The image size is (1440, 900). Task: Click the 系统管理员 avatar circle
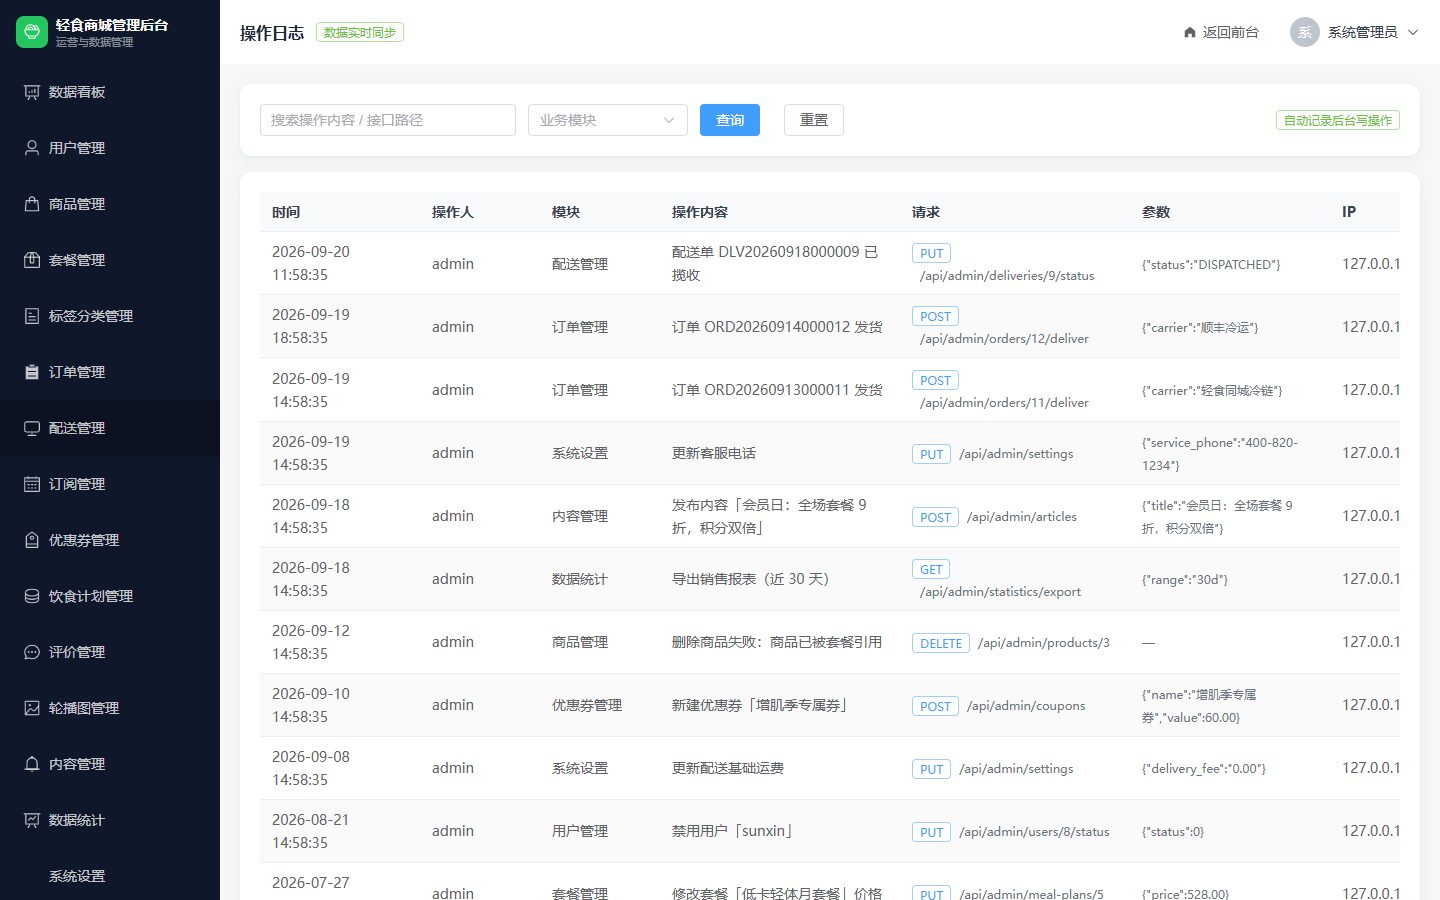1305,32
